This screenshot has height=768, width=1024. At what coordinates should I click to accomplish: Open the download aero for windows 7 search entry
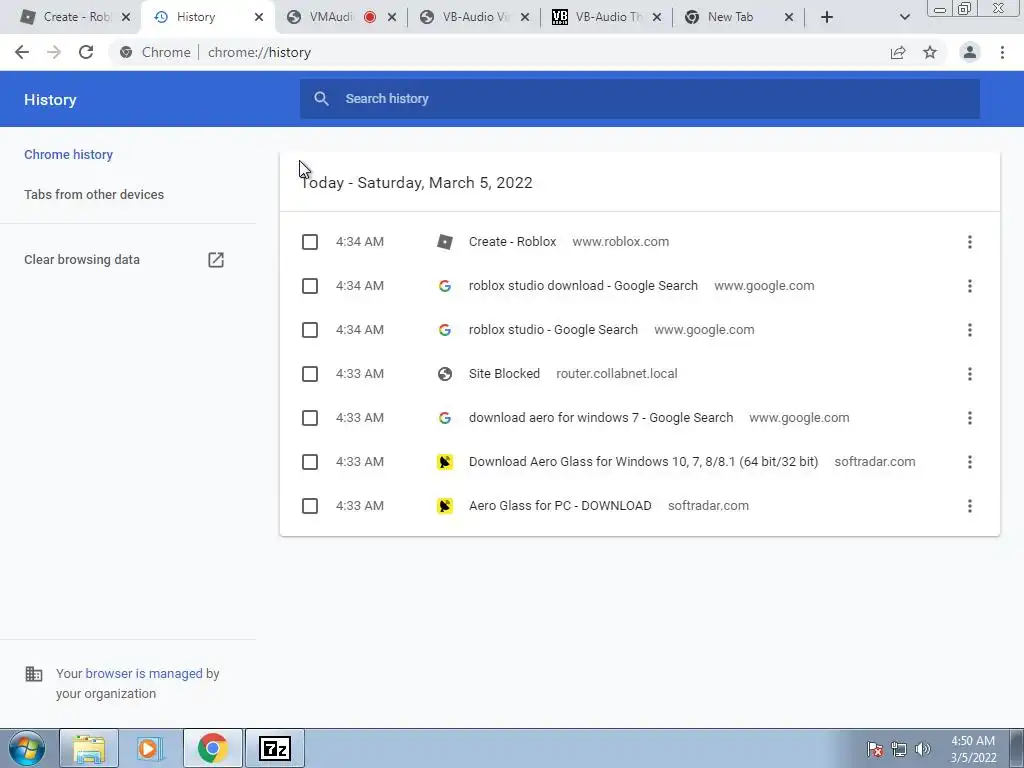[x=601, y=418]
